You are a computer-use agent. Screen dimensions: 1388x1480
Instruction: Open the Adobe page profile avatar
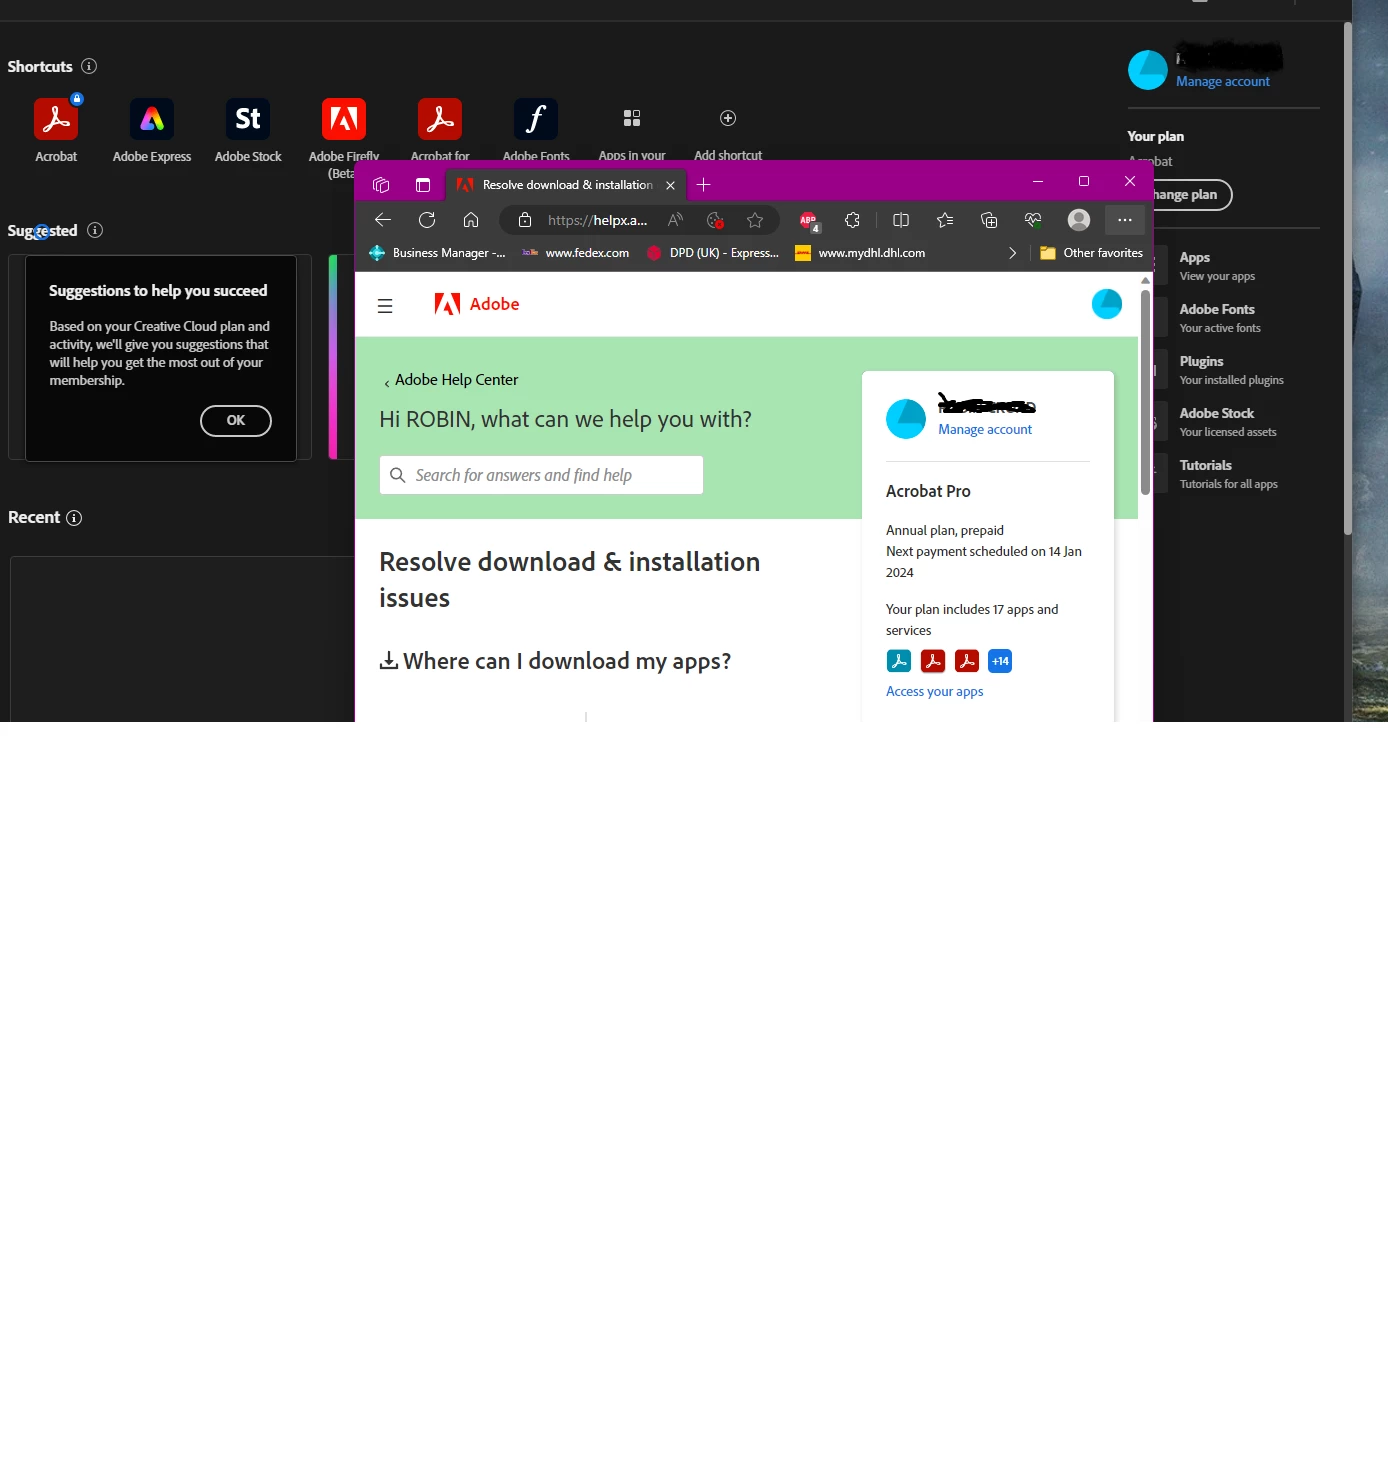click(x=1107, y=304)
